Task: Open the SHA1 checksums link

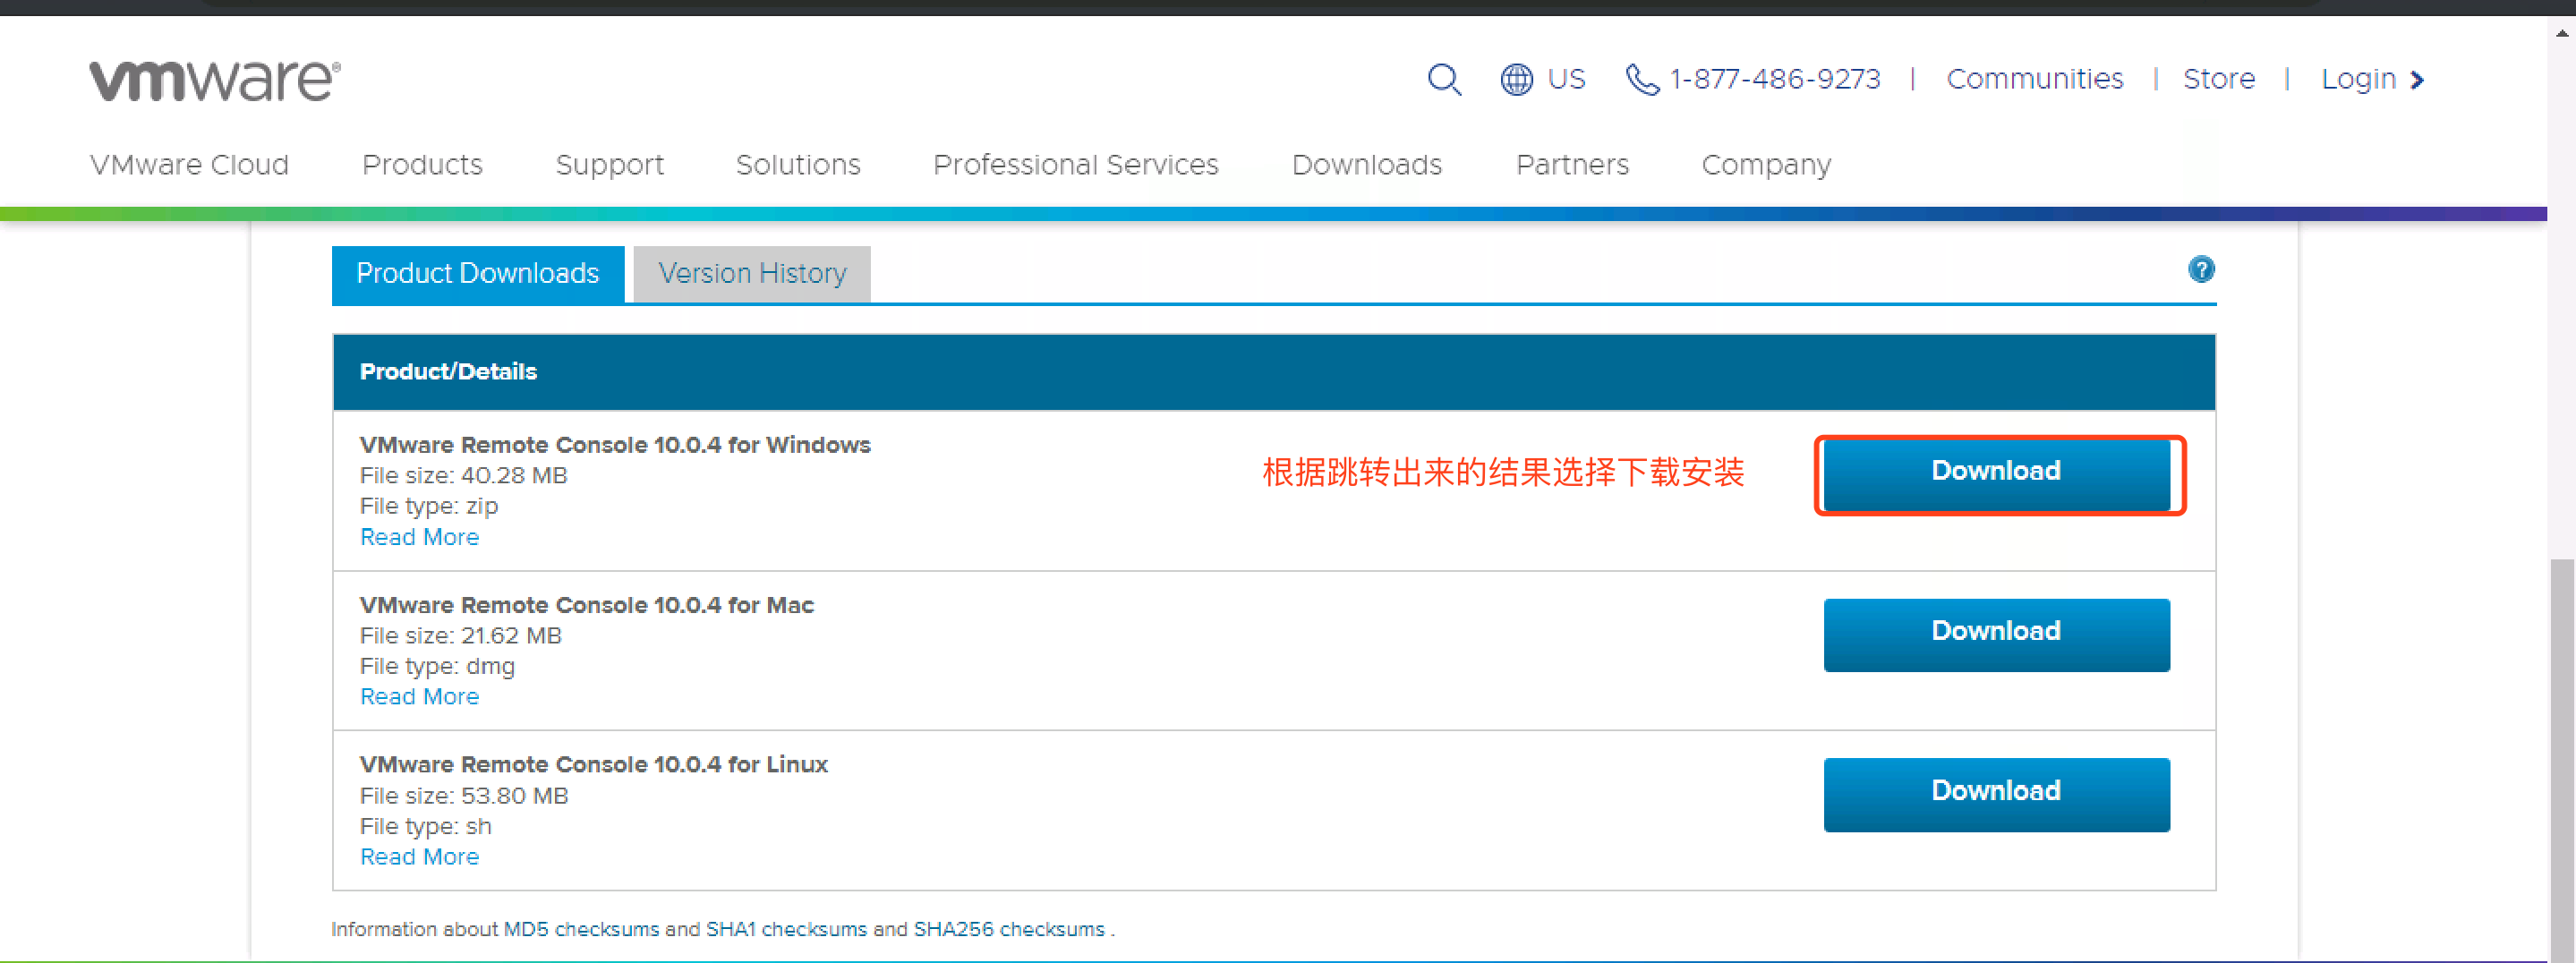Action: (x=786, y=929)
